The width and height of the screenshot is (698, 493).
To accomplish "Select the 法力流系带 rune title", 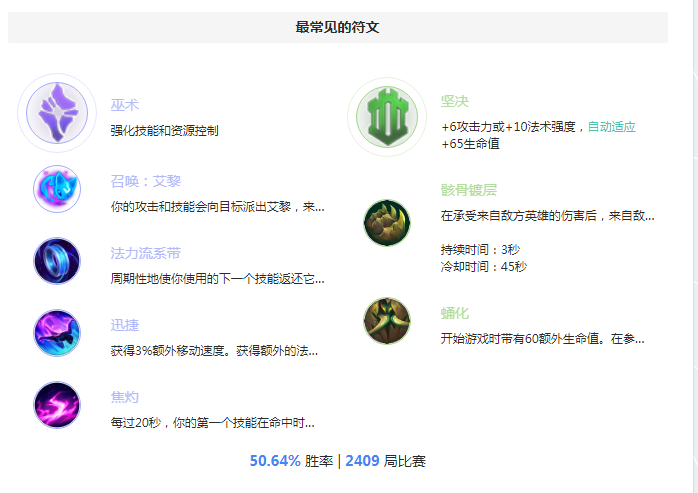I will [146, 253].
